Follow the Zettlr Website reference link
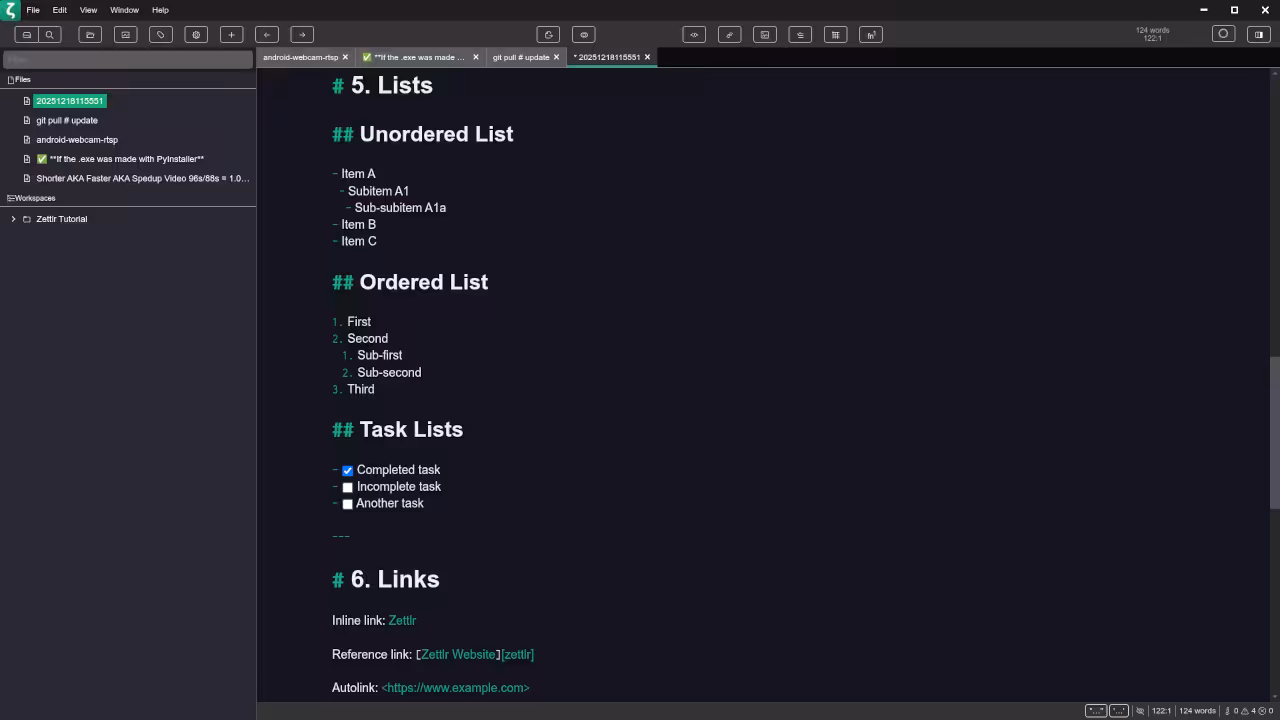1280x720 pixels. click(458, 654)
